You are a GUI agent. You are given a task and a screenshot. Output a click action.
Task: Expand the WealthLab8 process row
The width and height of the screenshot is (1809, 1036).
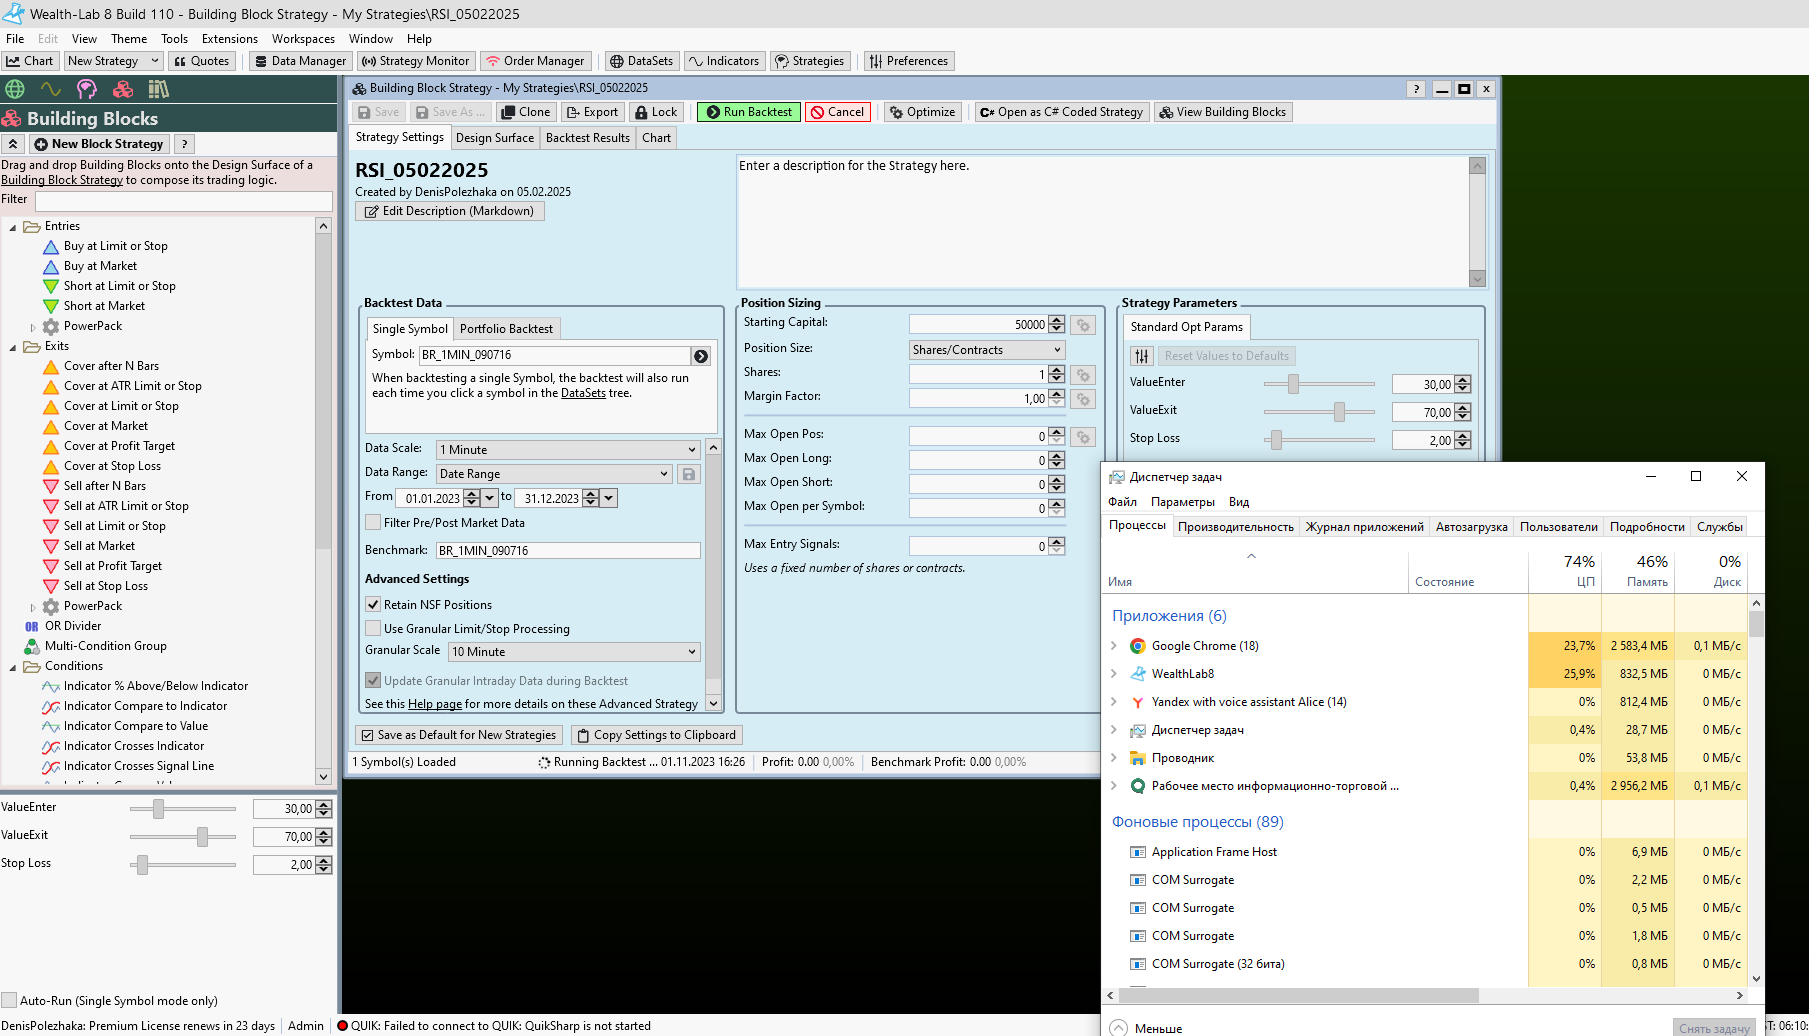1114,674
